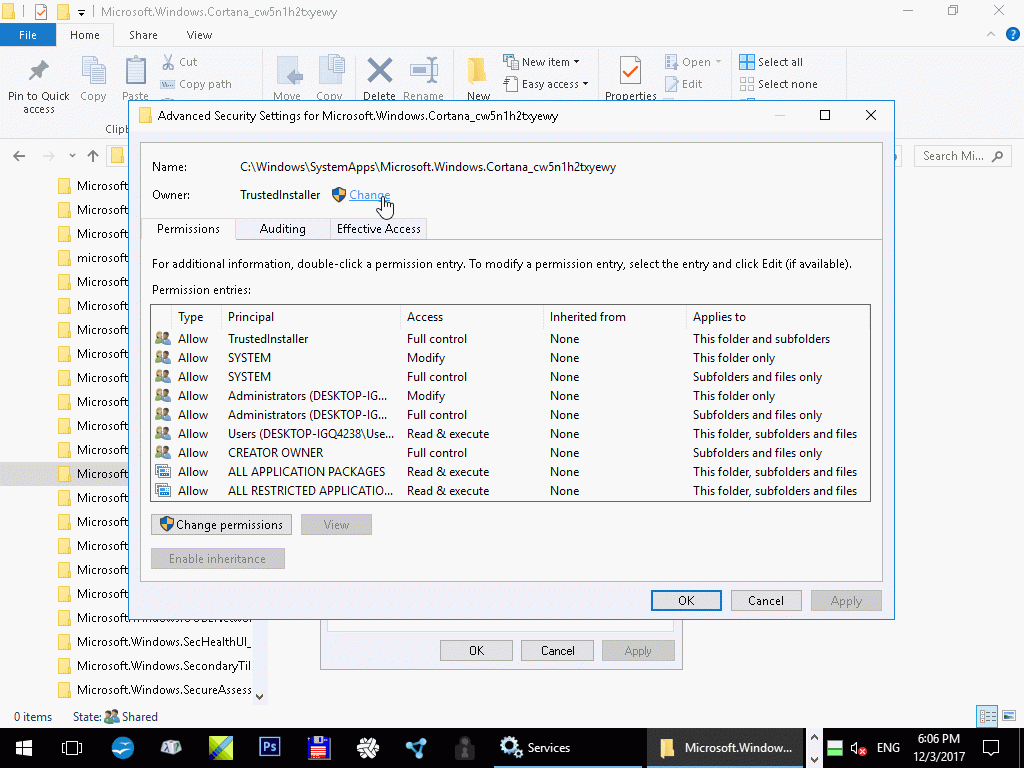Click the Change owner link
Viewport: 1024px width, 768px height.
pyautogui.click(x=370, y=195)
